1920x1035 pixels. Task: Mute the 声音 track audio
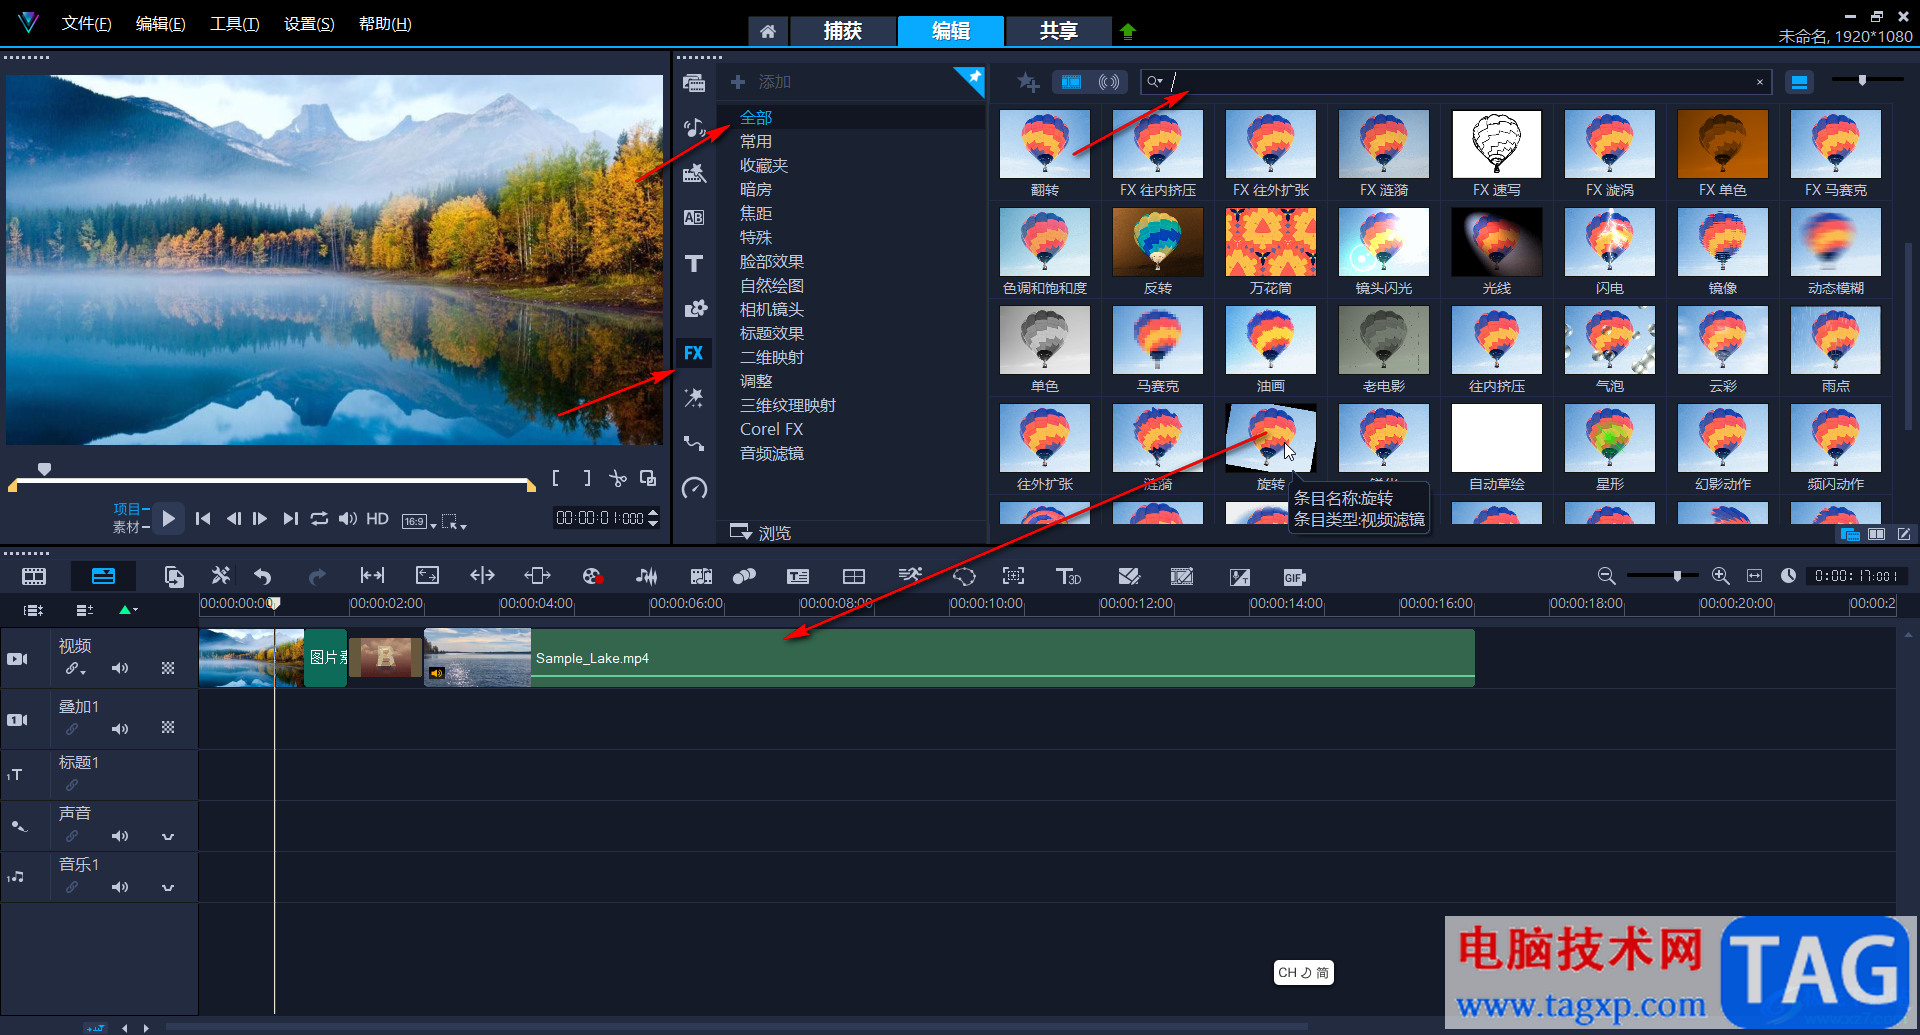[x=120, y=836]
